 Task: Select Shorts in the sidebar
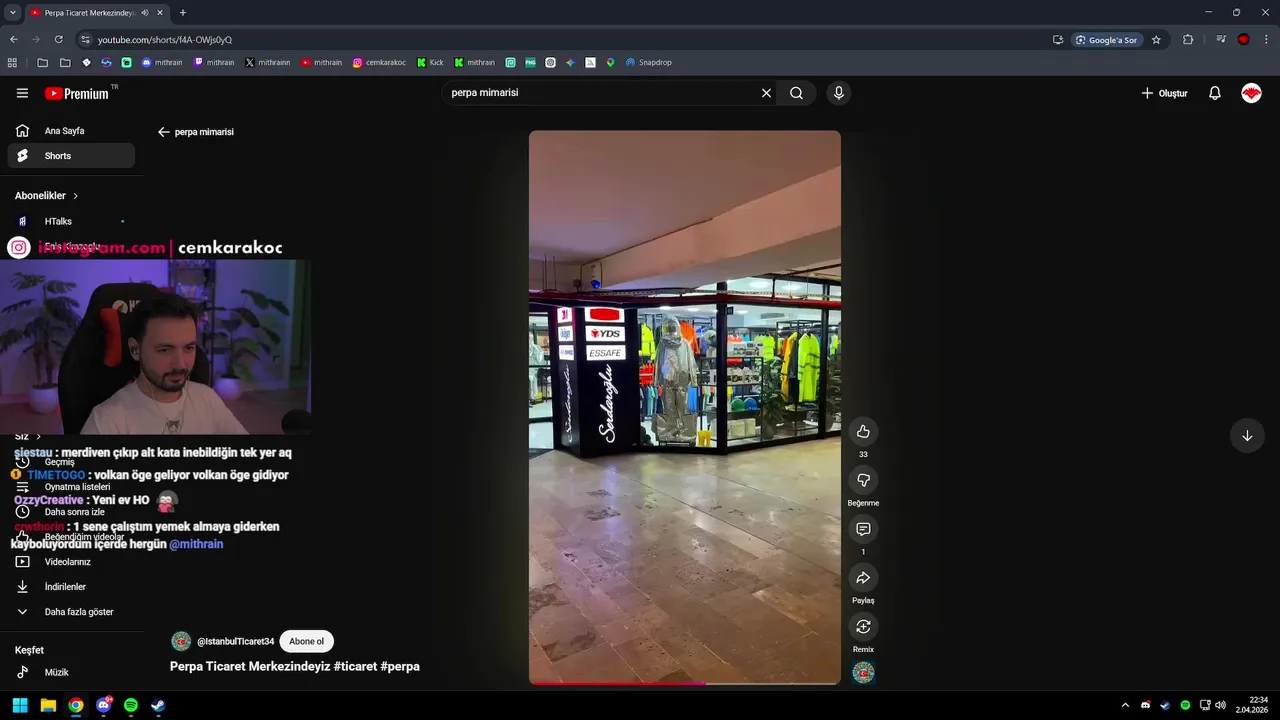[x=71, y=156]
